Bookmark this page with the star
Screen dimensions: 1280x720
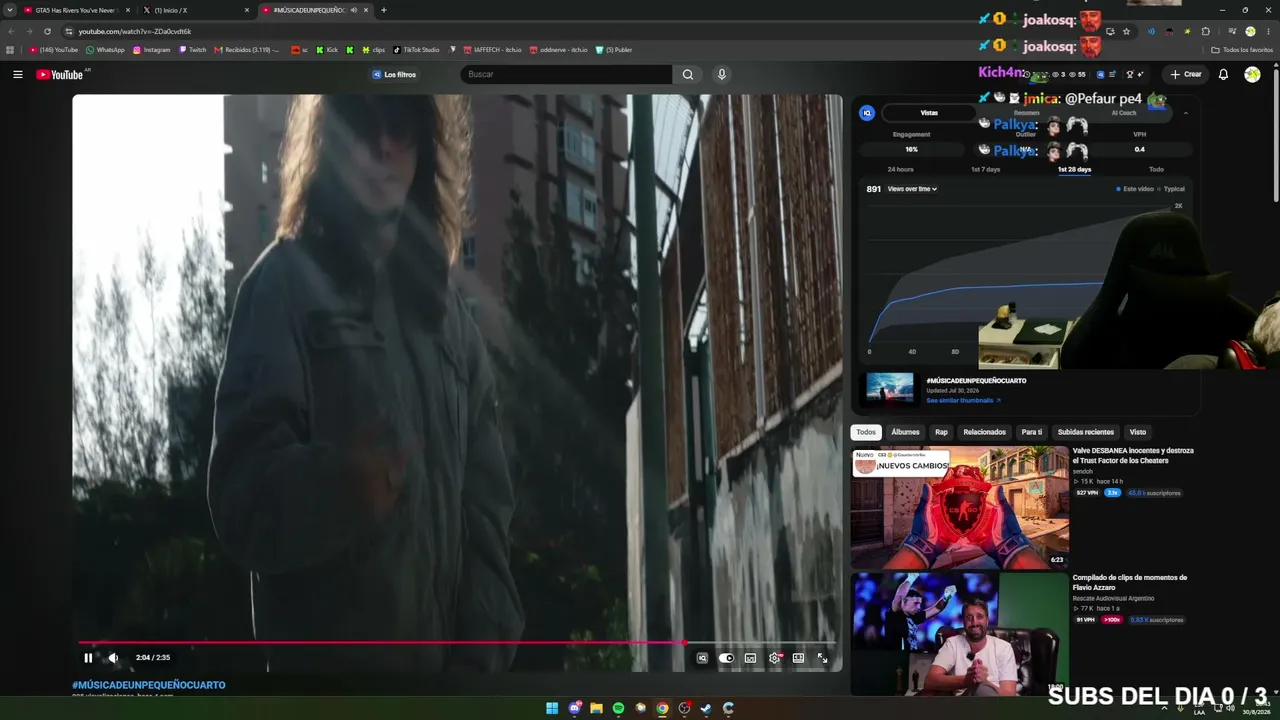click(x=1126, y=31)
